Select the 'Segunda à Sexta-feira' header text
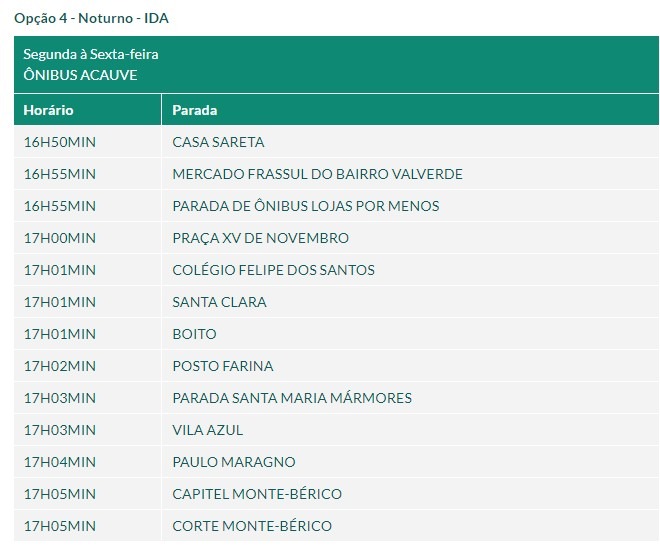This screenshot has height=549, width=660. pos(91,54)
